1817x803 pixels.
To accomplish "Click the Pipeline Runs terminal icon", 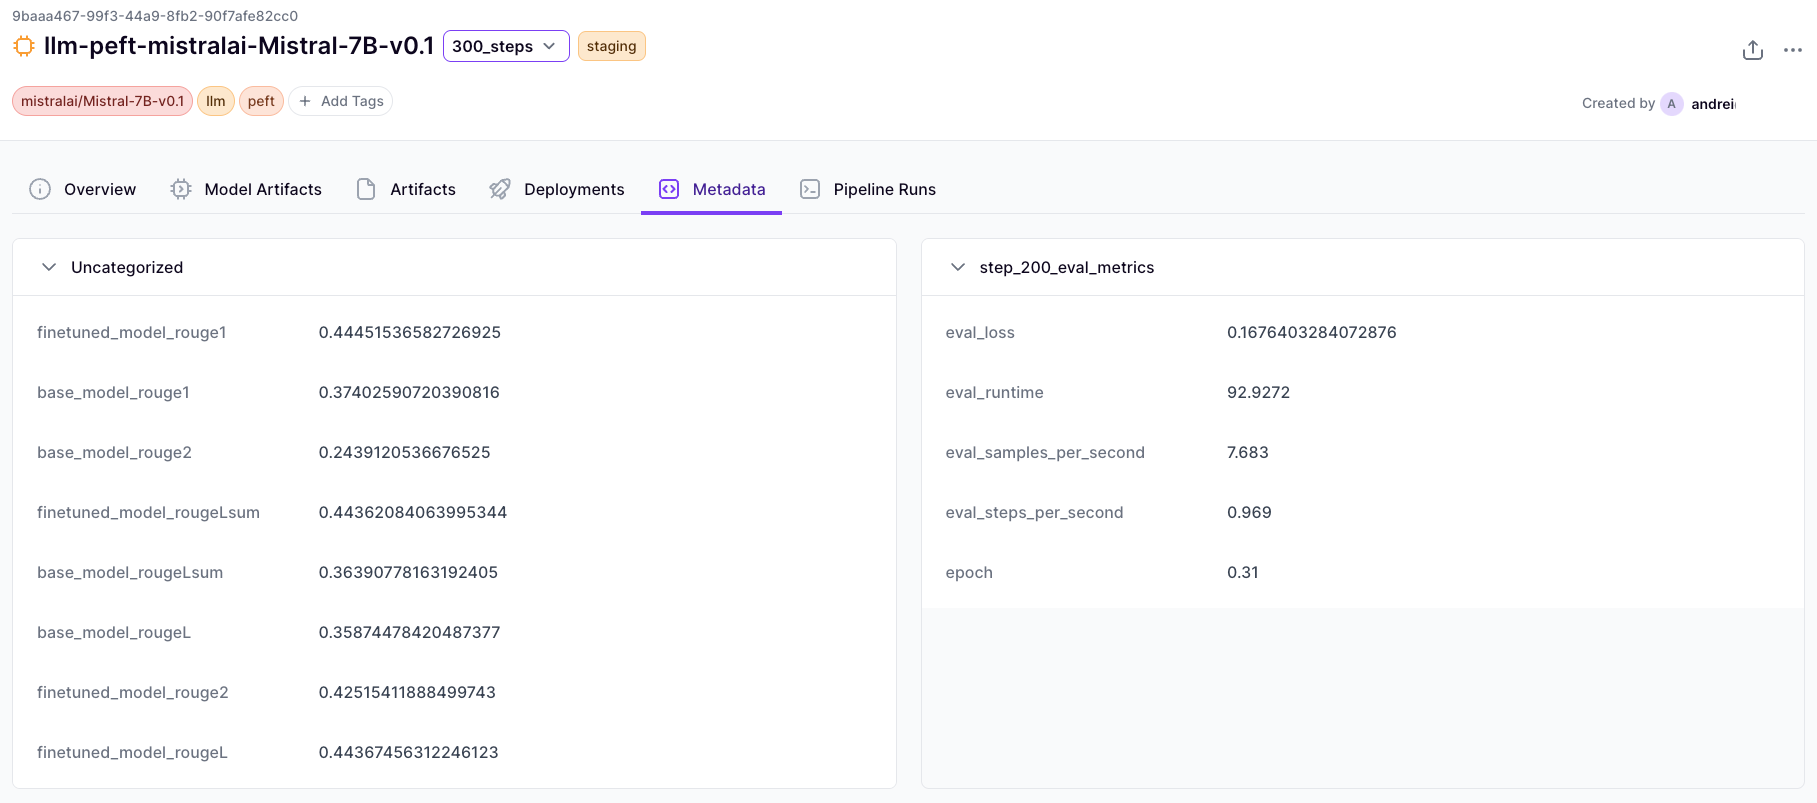I will [x=810, y=189].
